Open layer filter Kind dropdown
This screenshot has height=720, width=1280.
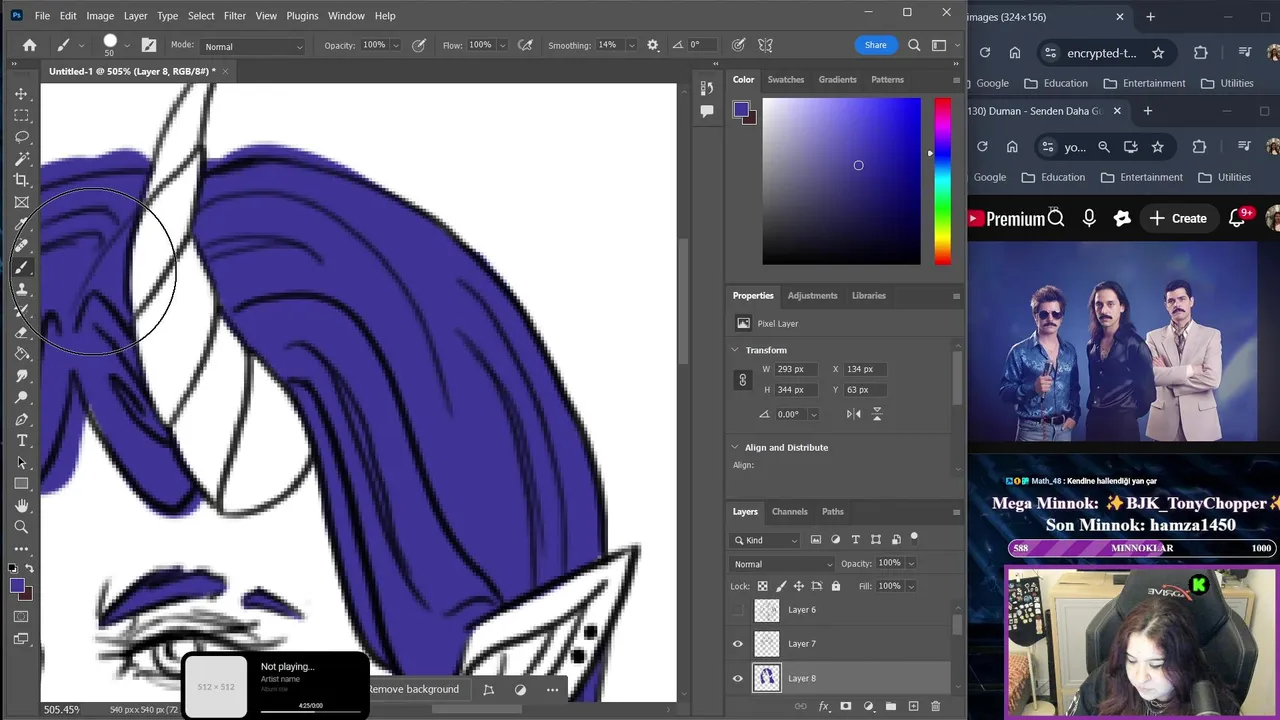(x=766, y=540)
